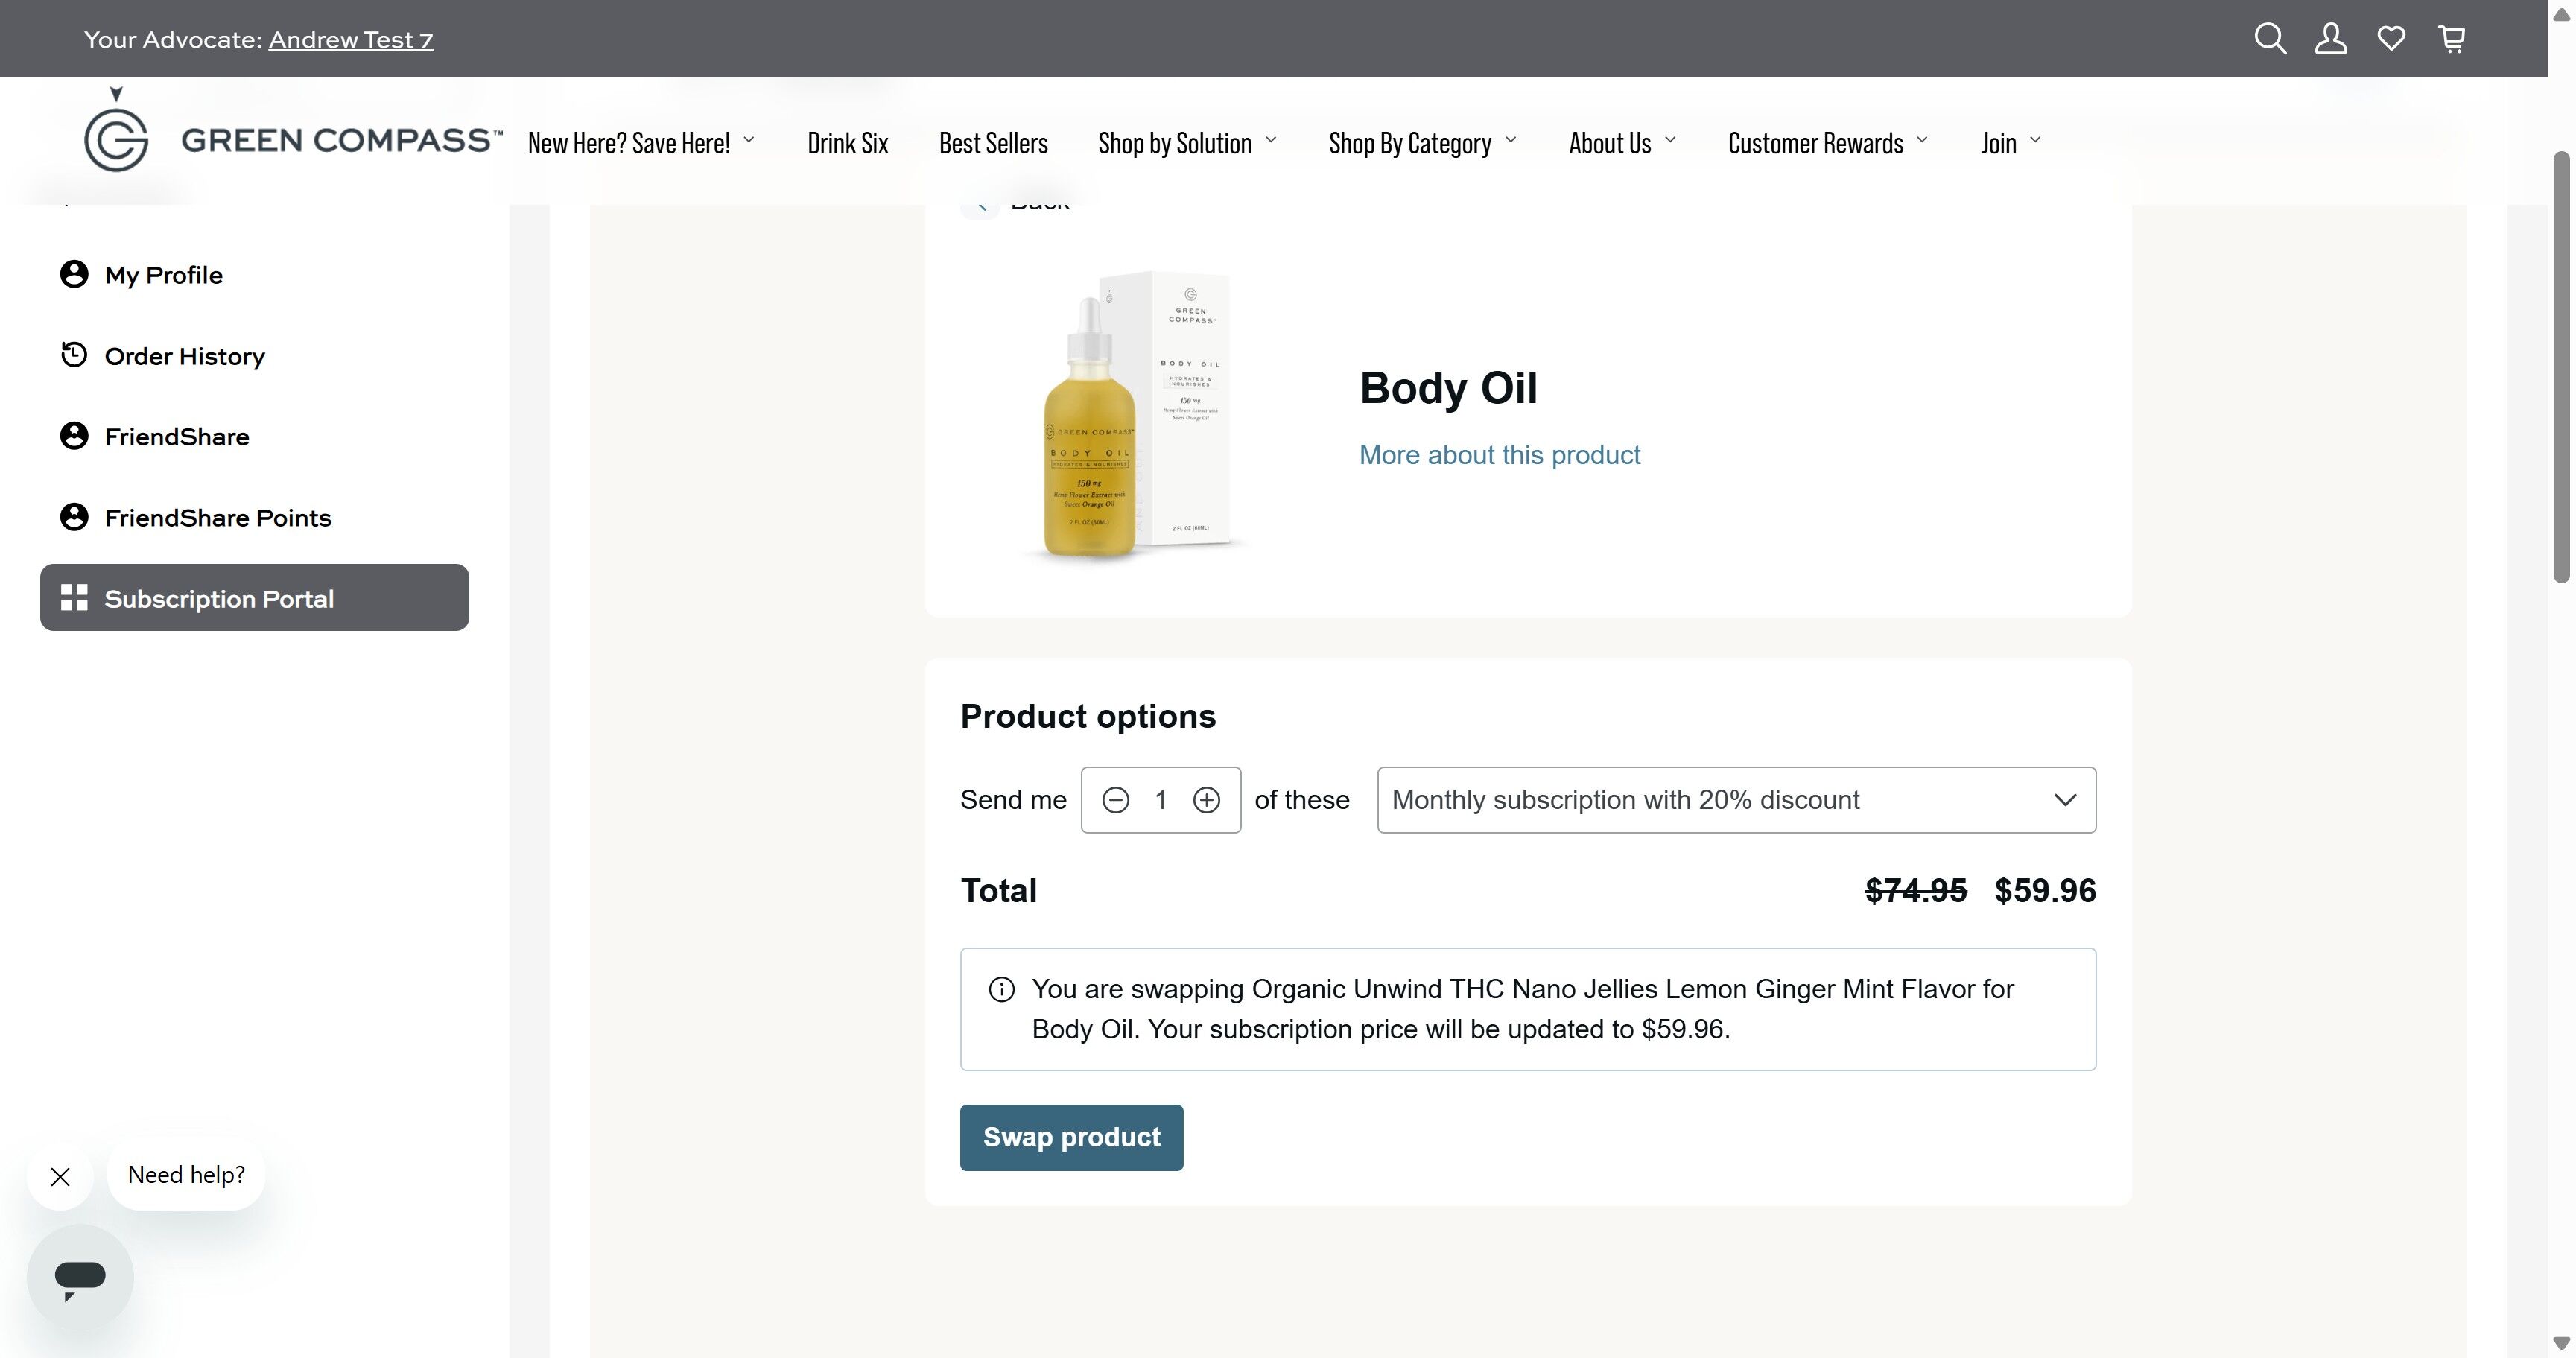Dismiss the Need help prompt
2576x1358 pixels.
[60, 1177]
